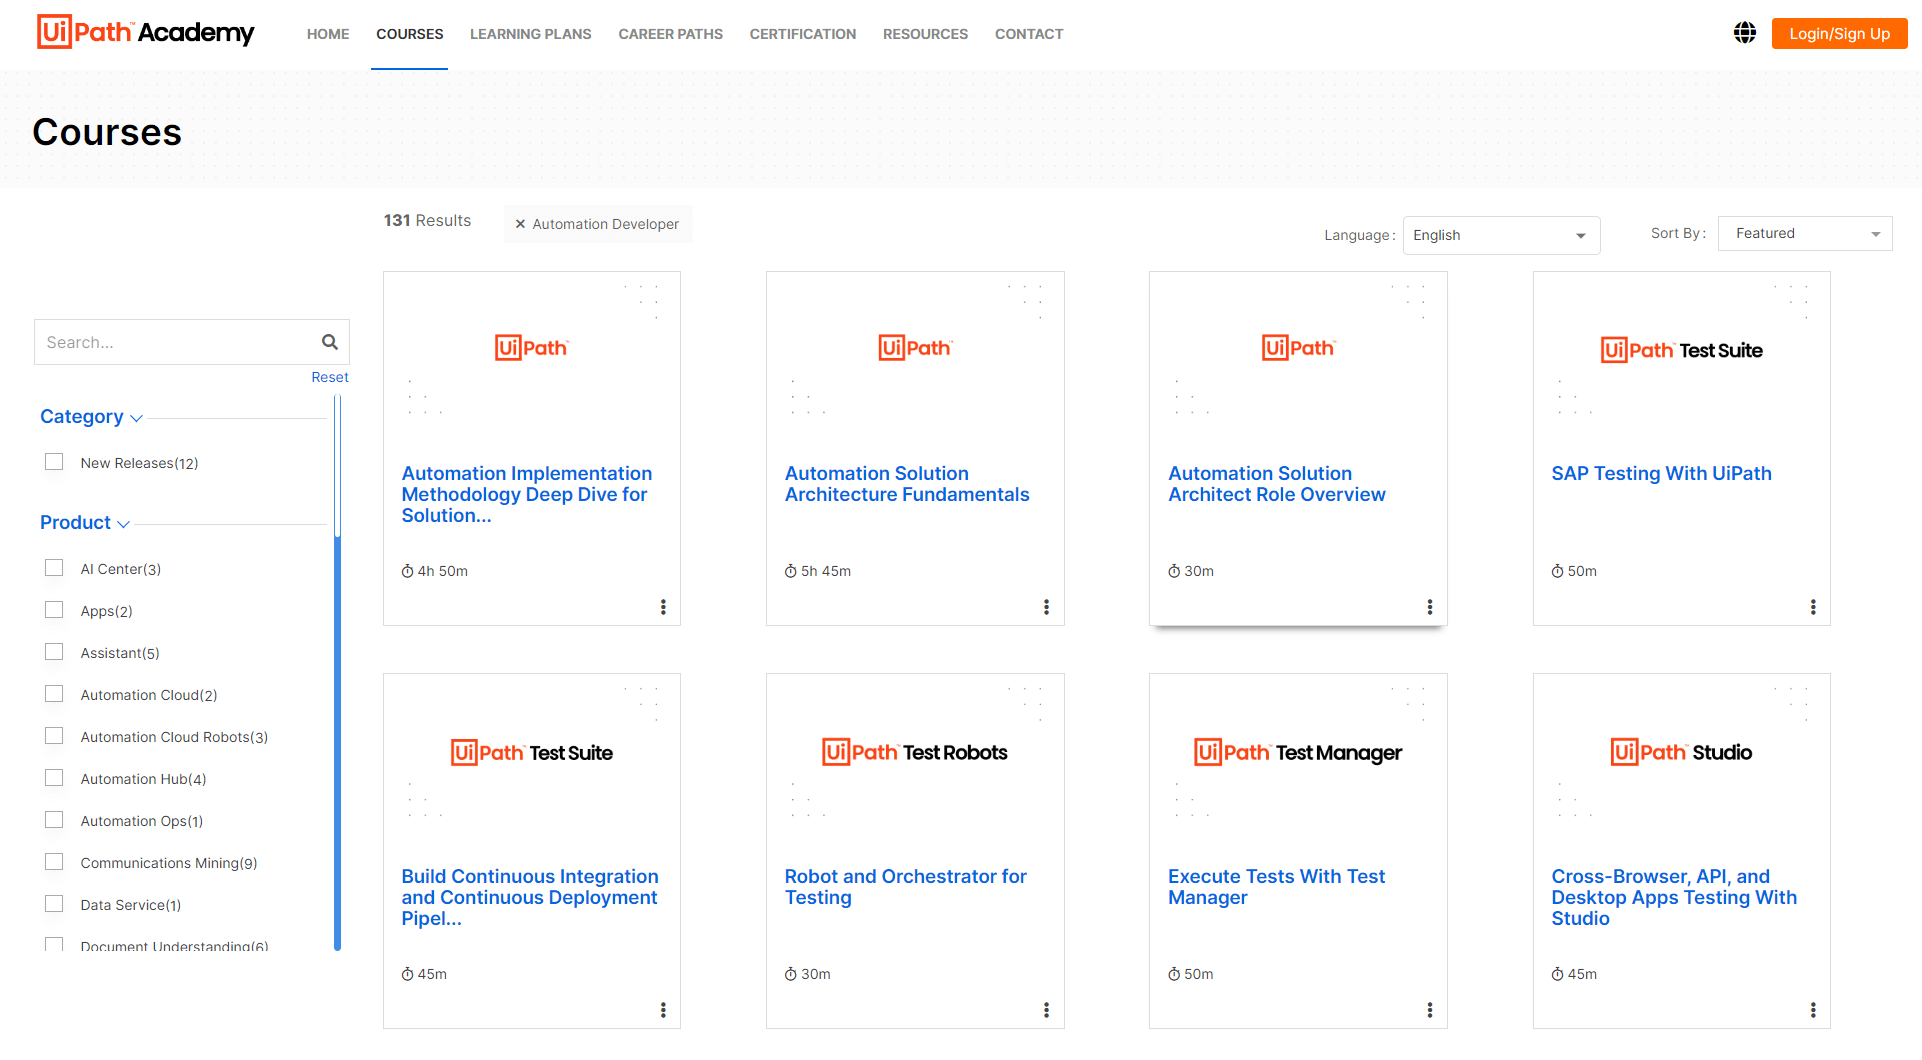Image resolution: width=1922 pixels, height=1060 pixels.
Task: Check the Automation Hub filter
Action: 54,778
